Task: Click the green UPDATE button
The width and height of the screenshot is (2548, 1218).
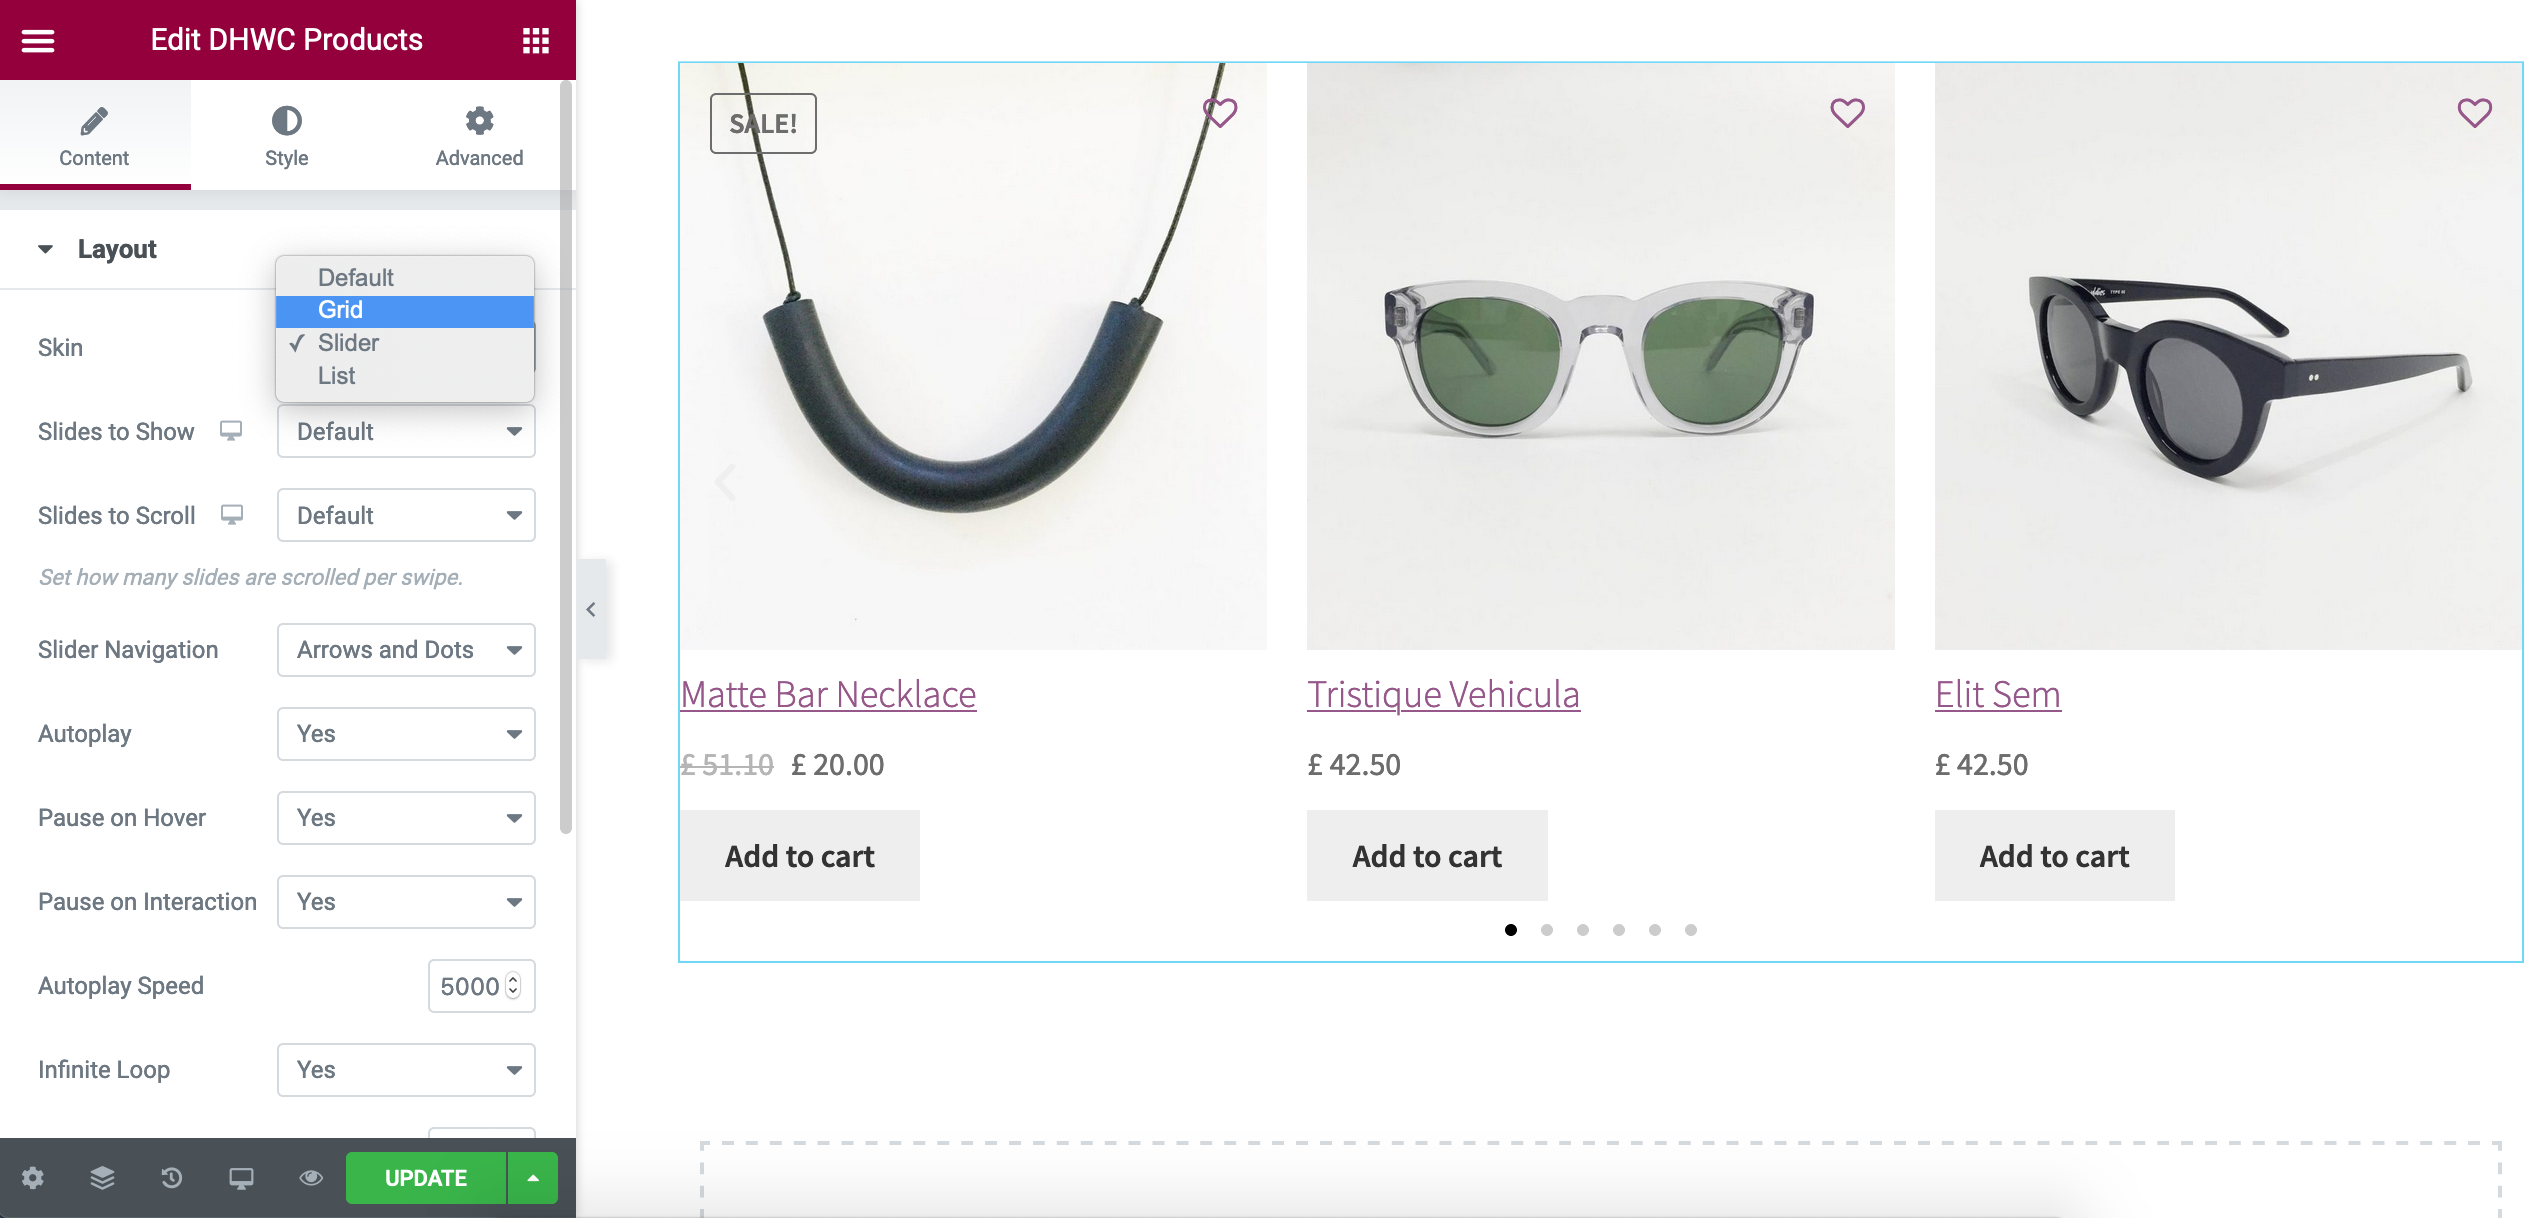Action: 426,1177
